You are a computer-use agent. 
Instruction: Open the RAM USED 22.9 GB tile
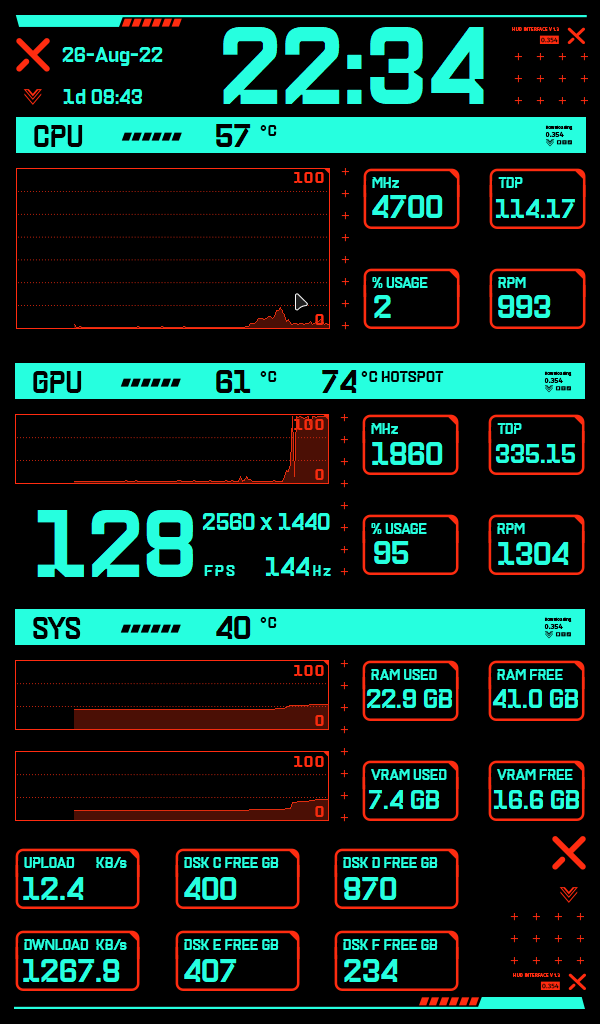tap(410, 690)
